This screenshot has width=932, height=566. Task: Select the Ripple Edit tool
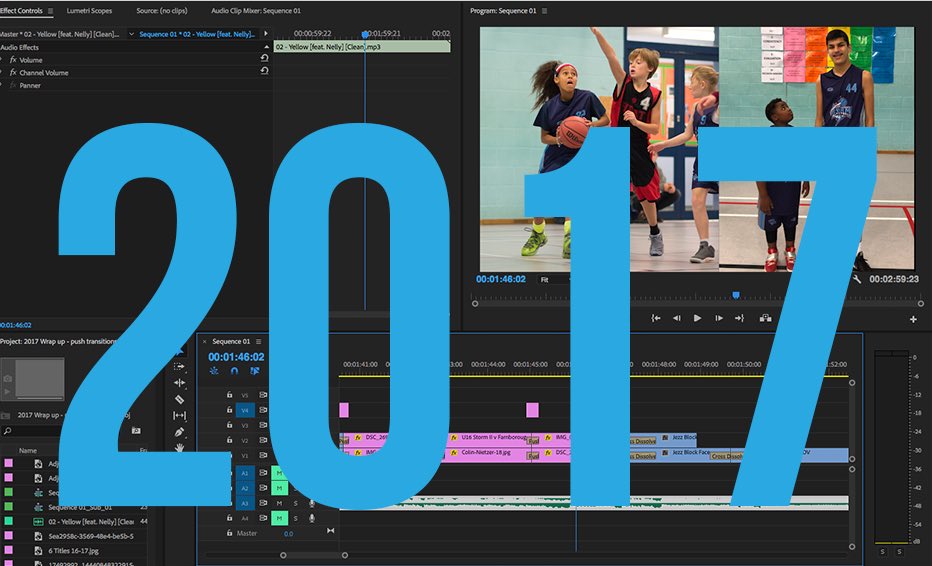[180, 383]
